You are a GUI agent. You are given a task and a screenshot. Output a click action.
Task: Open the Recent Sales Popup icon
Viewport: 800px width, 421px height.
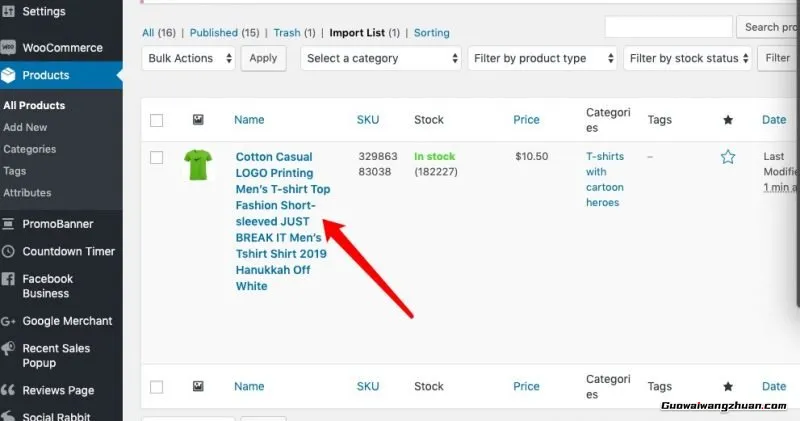(9, 349)
